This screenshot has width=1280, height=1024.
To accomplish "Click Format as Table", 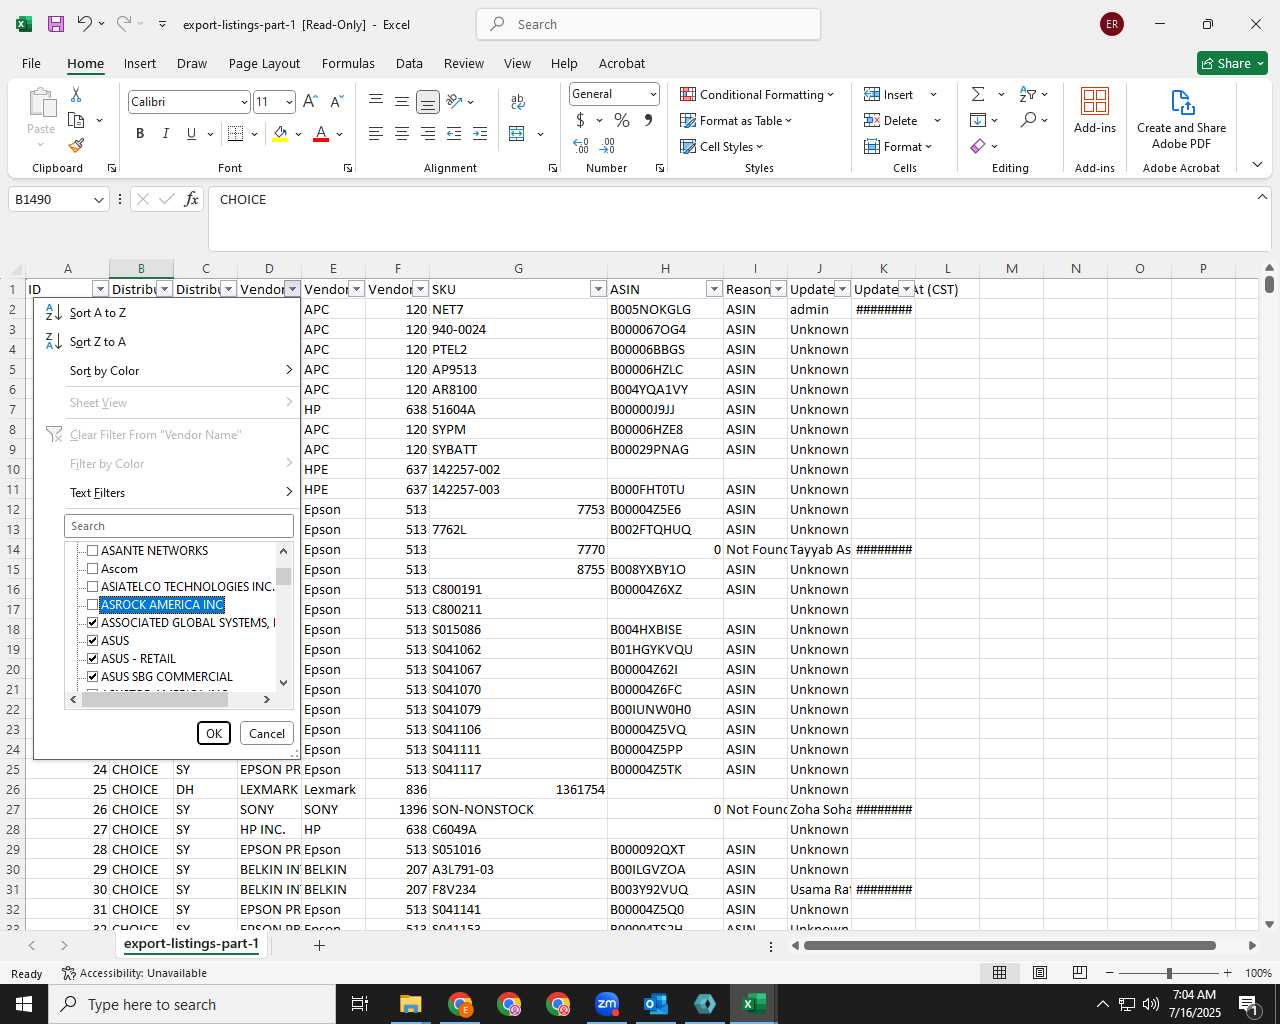I will 736,120.
